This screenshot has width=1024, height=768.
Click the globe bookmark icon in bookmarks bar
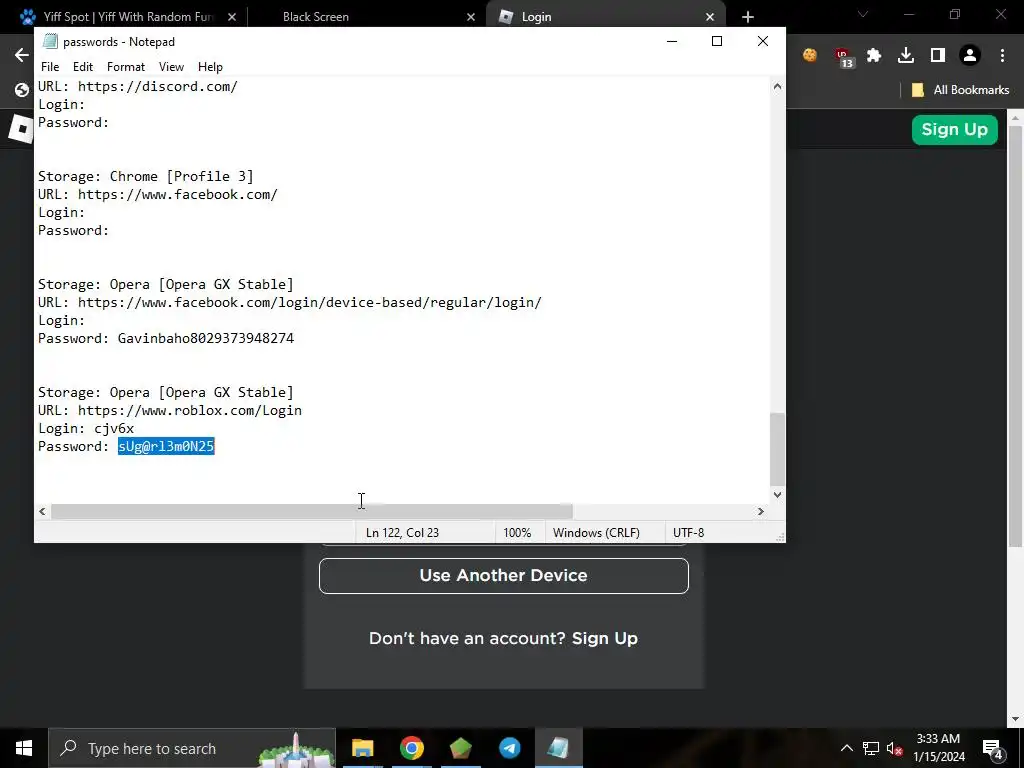(x=22, y=90)
